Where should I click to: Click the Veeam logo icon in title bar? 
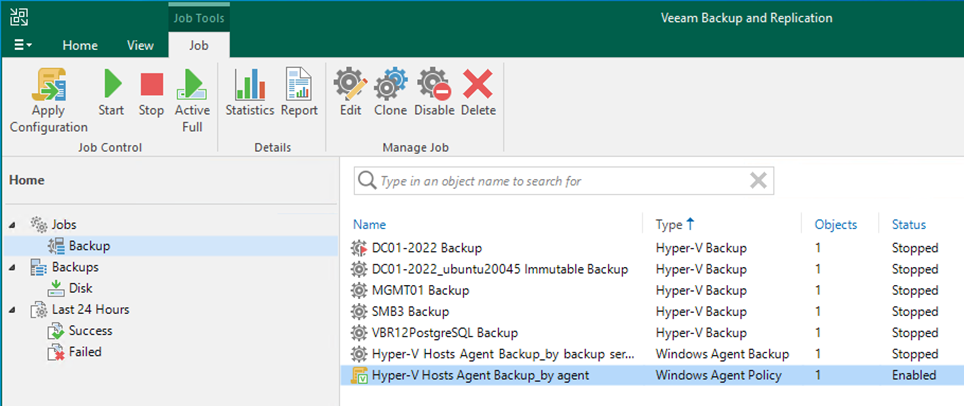pyautogui.click(x=19, y=18)
